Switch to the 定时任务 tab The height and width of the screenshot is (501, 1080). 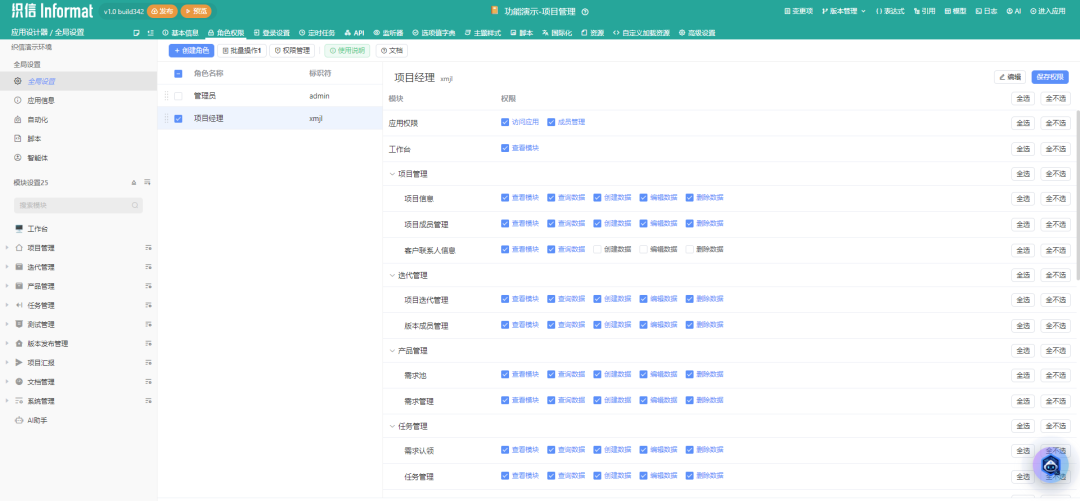pos(317,32)
